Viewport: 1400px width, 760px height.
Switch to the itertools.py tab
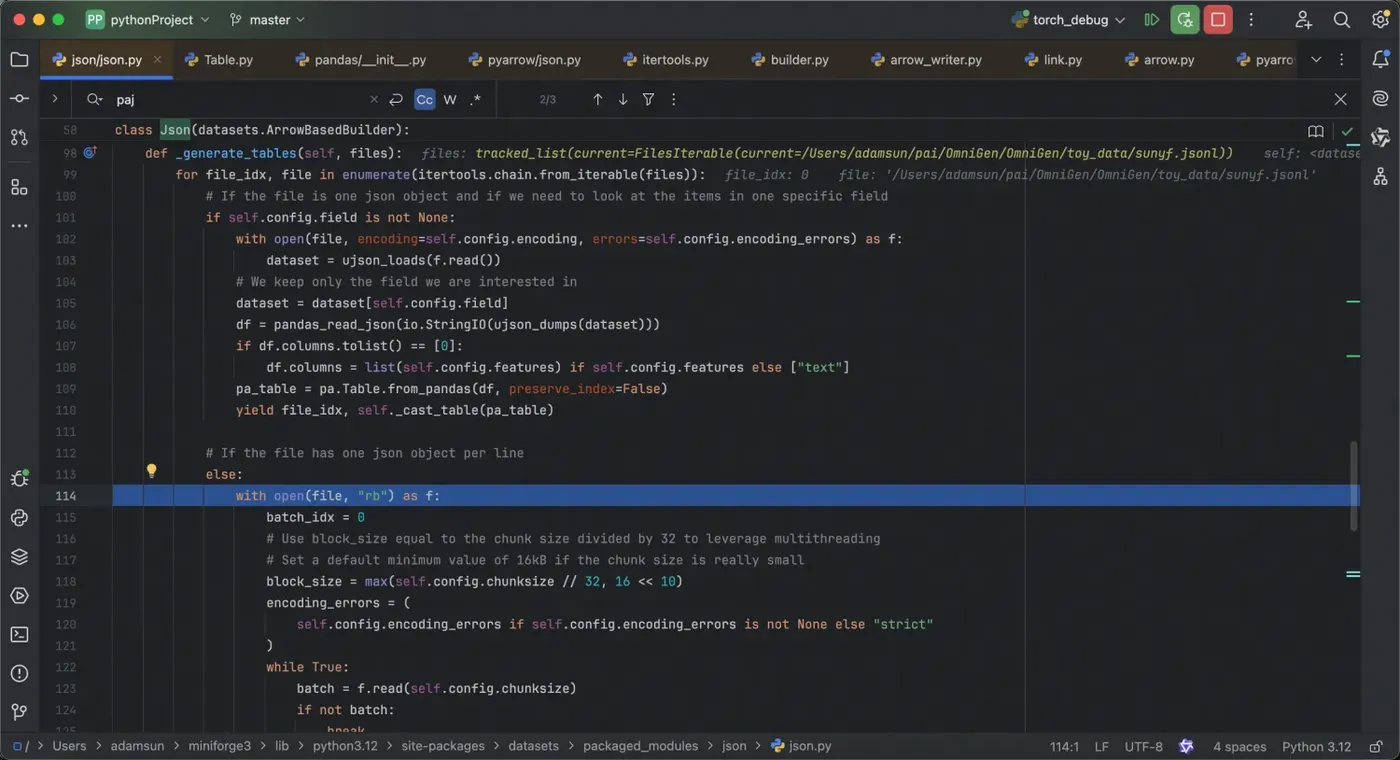(x=666, y=60)
